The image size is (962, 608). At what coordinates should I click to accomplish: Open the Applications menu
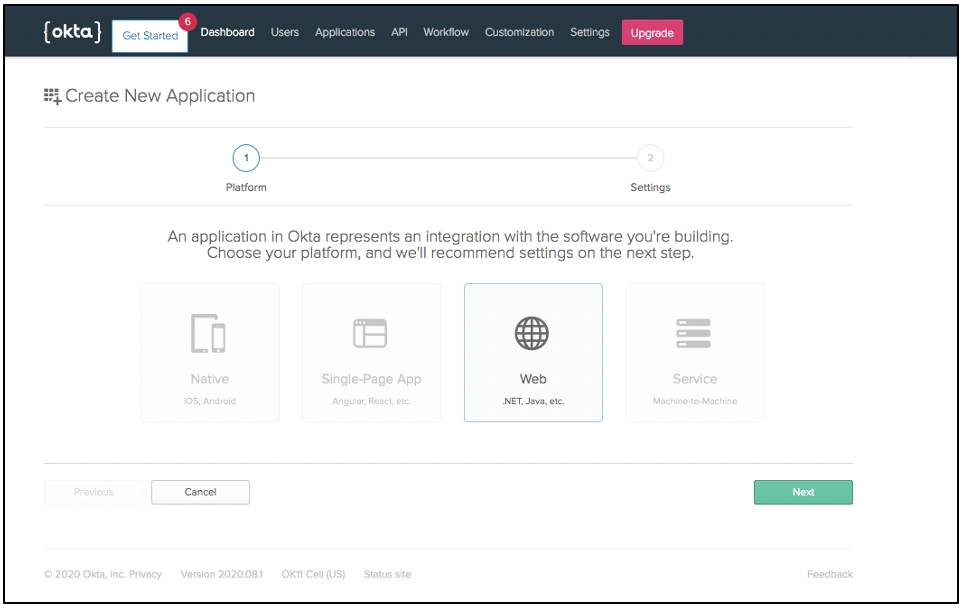coord(345,32)
